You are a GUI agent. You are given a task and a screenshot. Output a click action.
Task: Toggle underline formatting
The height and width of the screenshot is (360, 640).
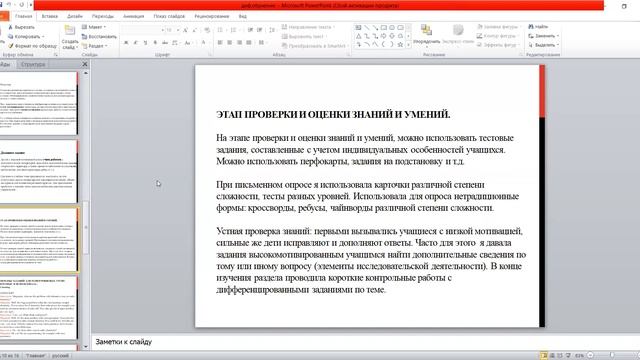(145, 42)
